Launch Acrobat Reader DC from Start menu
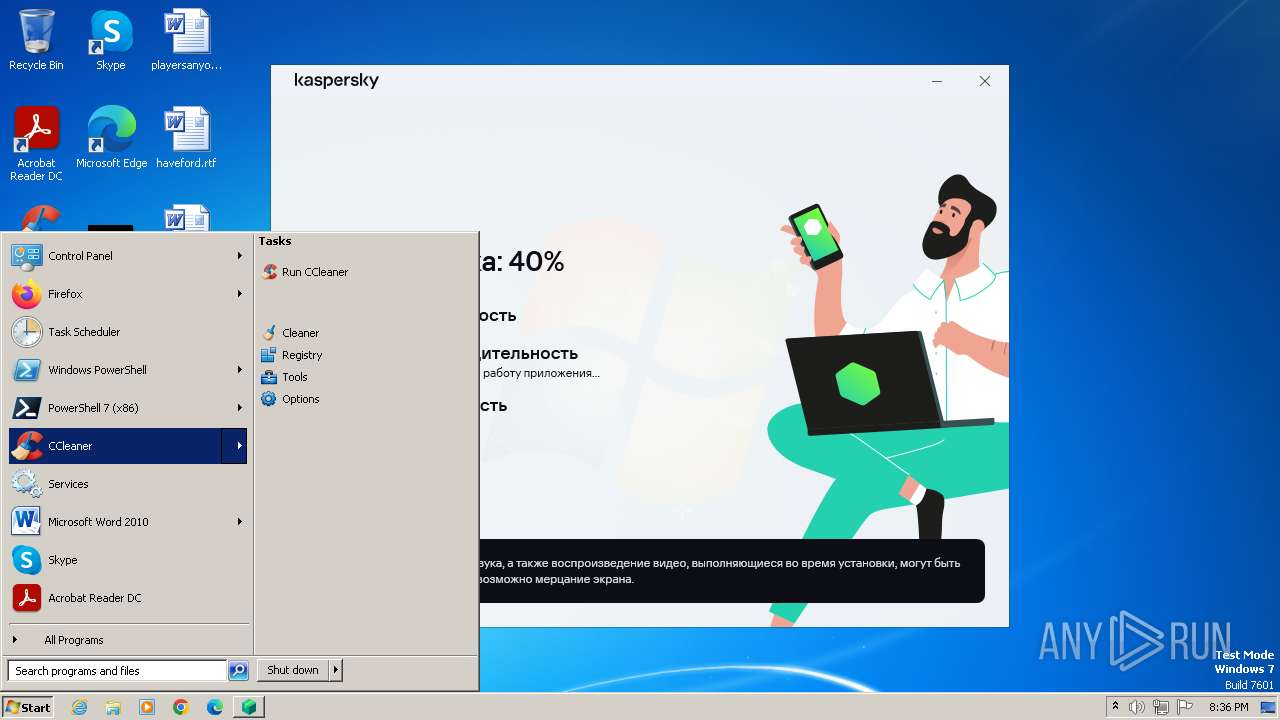 [127, 598]
